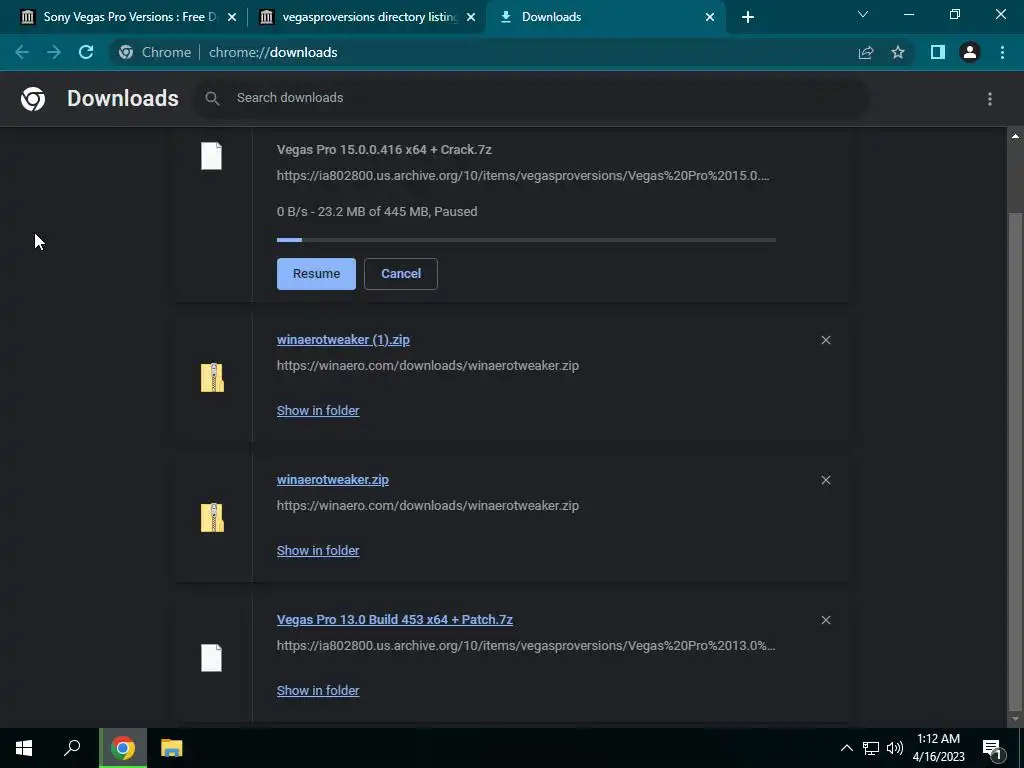This screenshot has width=1024, height=768.
Task: Click the file icon for Vegas Pro 13.0 download
Action: [x=211, y=658]
